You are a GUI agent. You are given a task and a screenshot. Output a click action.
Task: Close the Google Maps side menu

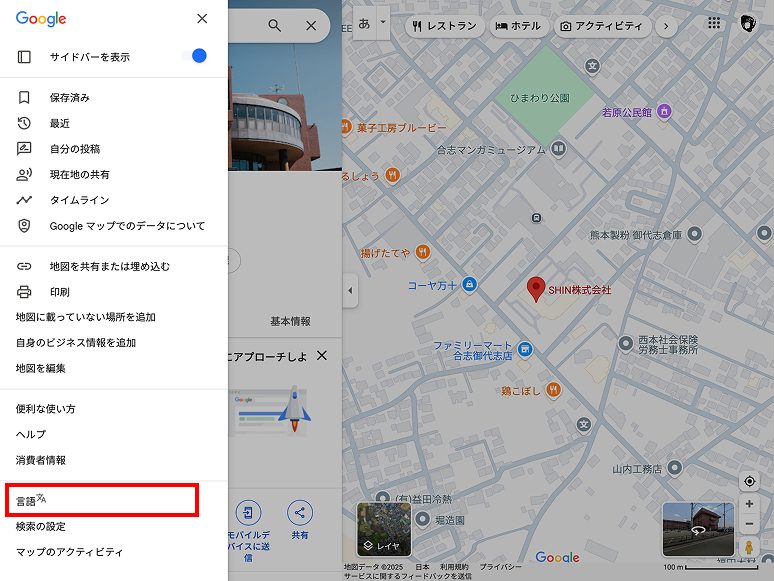202,19
